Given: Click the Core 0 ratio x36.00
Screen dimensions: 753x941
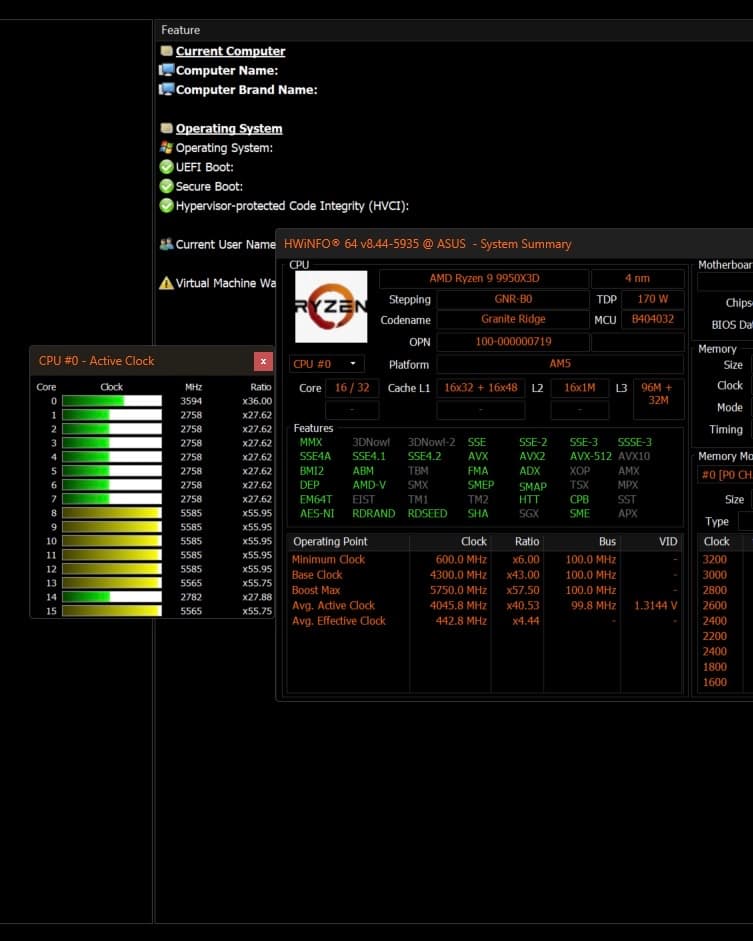Looking at the screenshot, I should click(257, 401).
